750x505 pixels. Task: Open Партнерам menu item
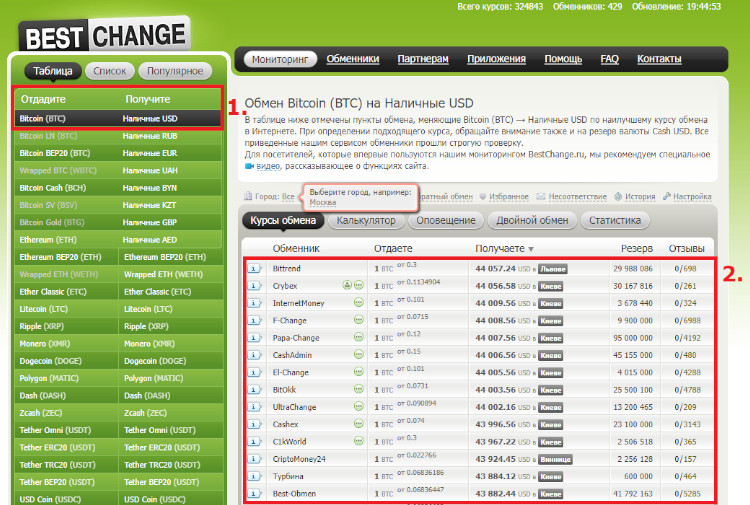pyautogui.click(x=423, y=59)
